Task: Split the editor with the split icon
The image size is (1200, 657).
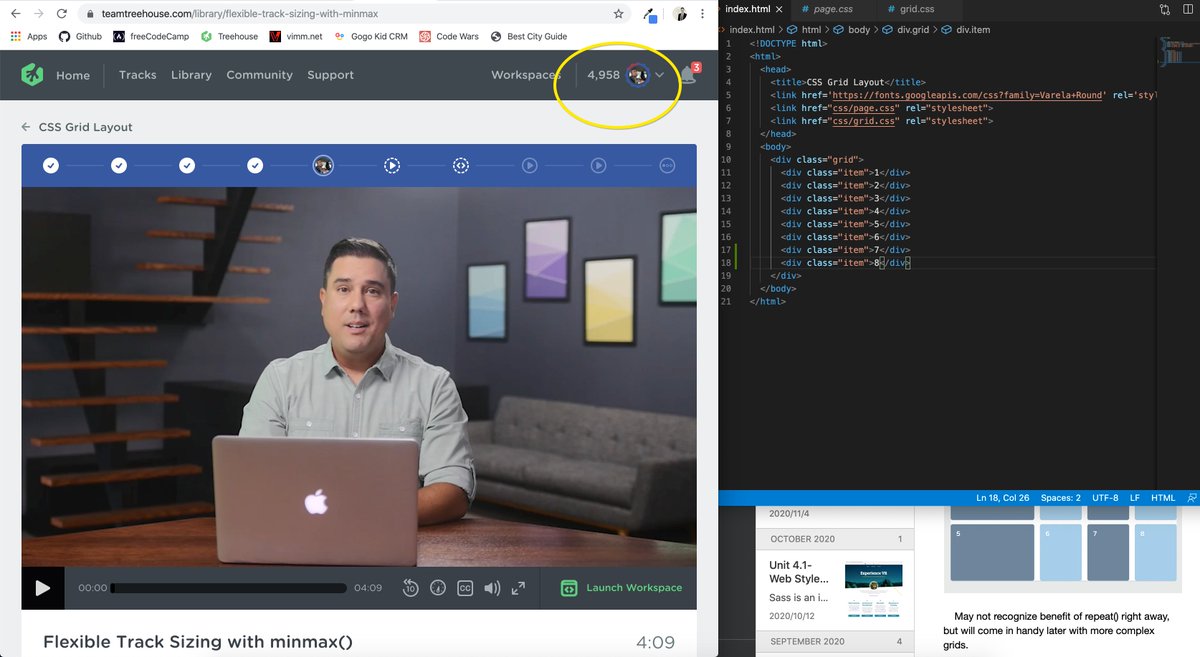Action: tap(1189, 9)
